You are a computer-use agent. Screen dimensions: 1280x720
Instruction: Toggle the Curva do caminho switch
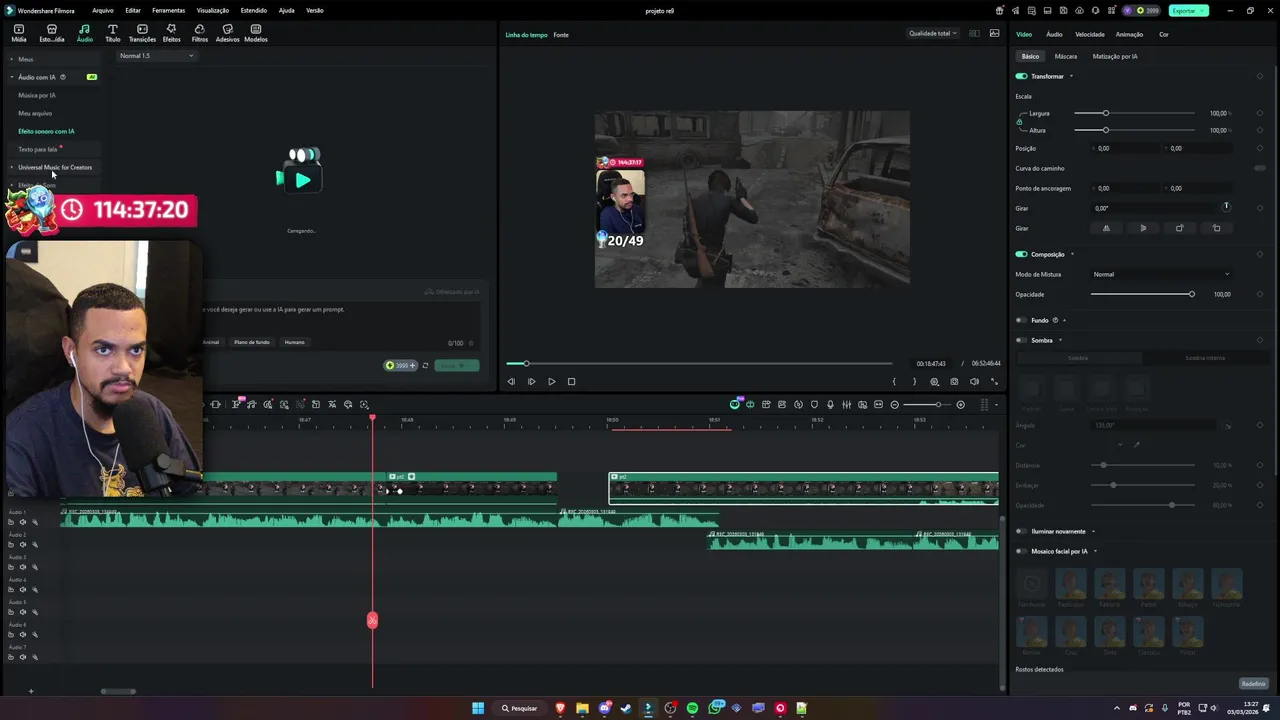click(1260, 168)
